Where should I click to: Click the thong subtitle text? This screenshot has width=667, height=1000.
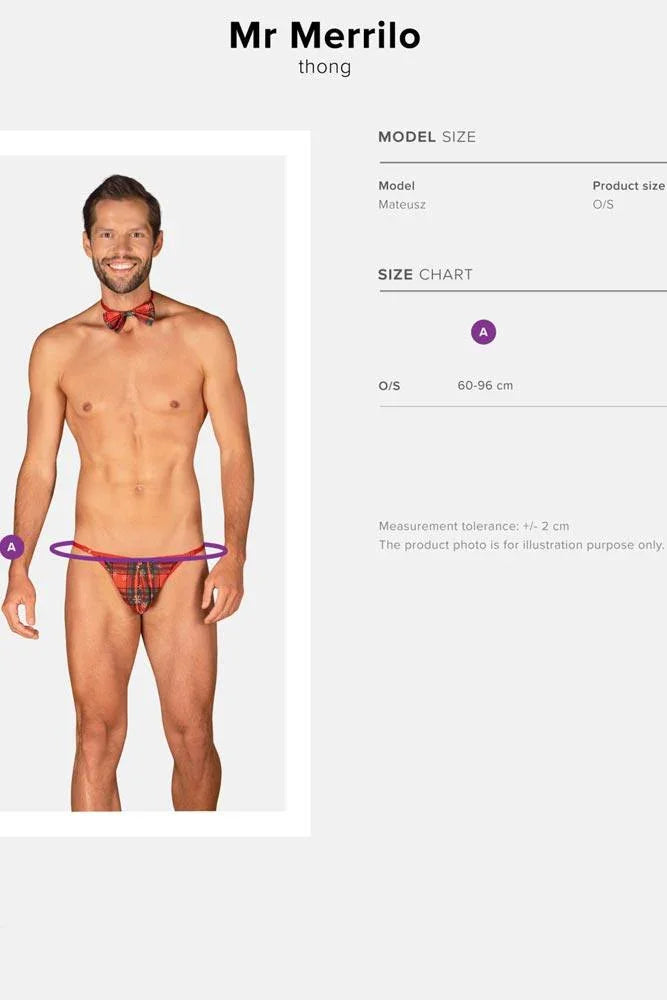tap(325, 67)
